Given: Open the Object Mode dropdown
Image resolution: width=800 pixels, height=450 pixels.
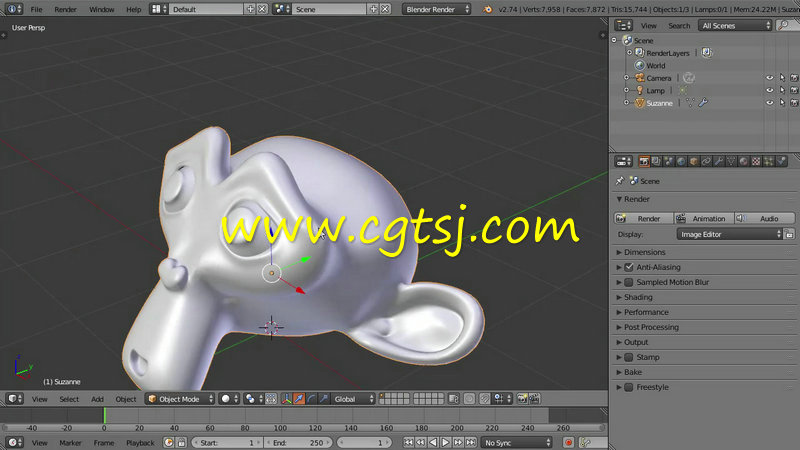Looking at the screenshot, I should [x=180, y=399].
